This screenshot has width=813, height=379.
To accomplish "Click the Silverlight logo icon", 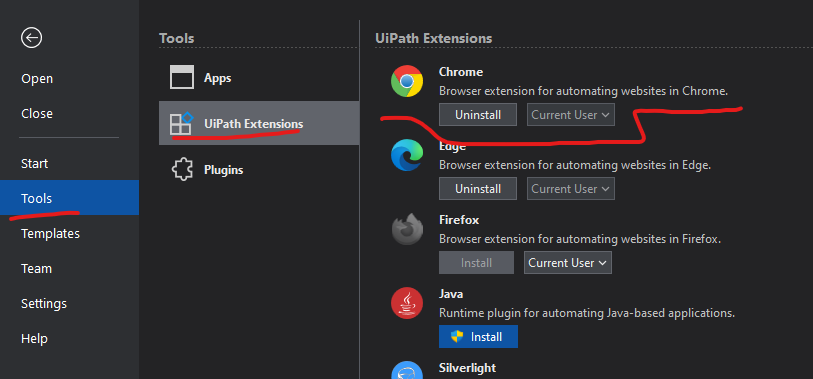I will (407, 371).
